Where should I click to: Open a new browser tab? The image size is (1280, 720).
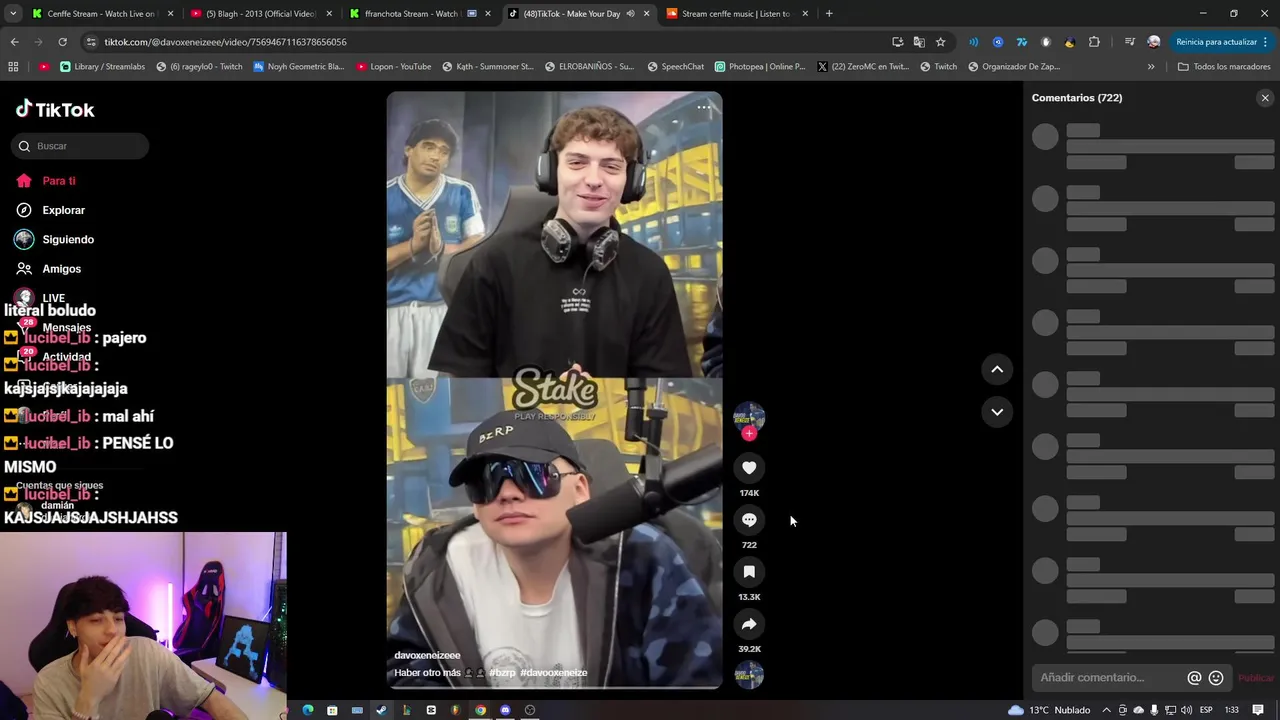point(829,14)
